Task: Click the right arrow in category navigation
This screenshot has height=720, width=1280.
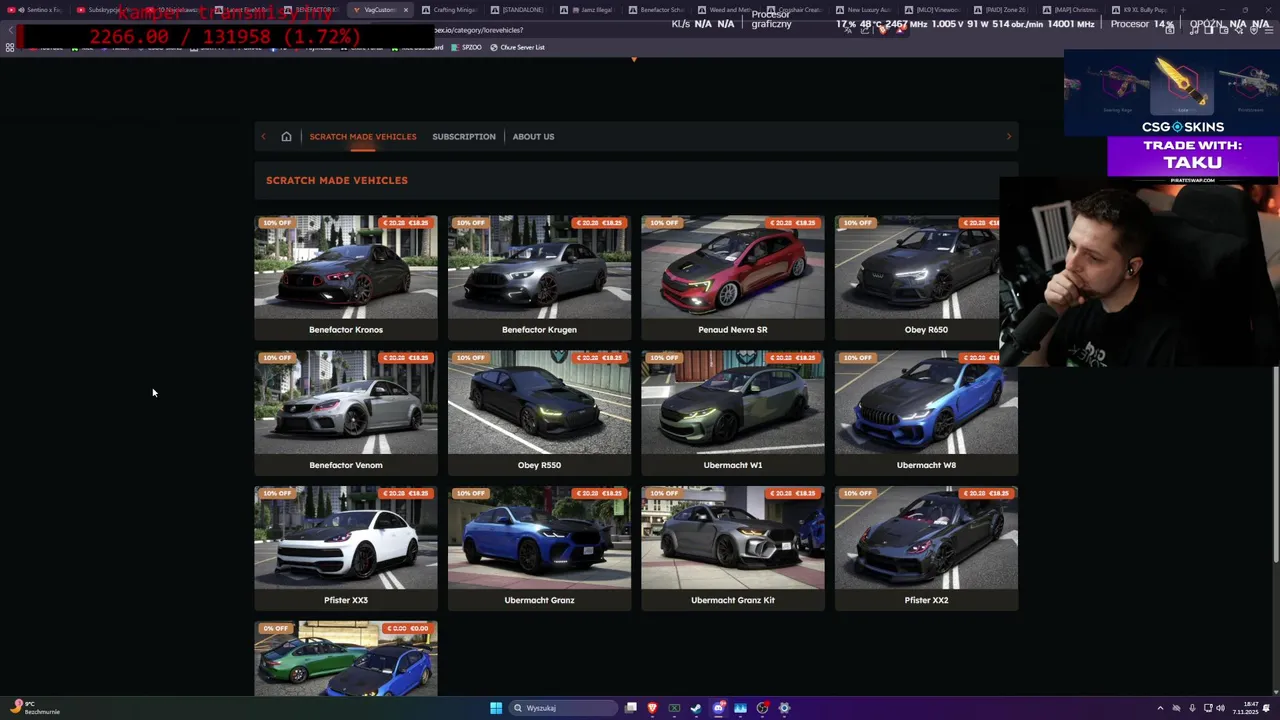Action: (x=1008, y=136)
